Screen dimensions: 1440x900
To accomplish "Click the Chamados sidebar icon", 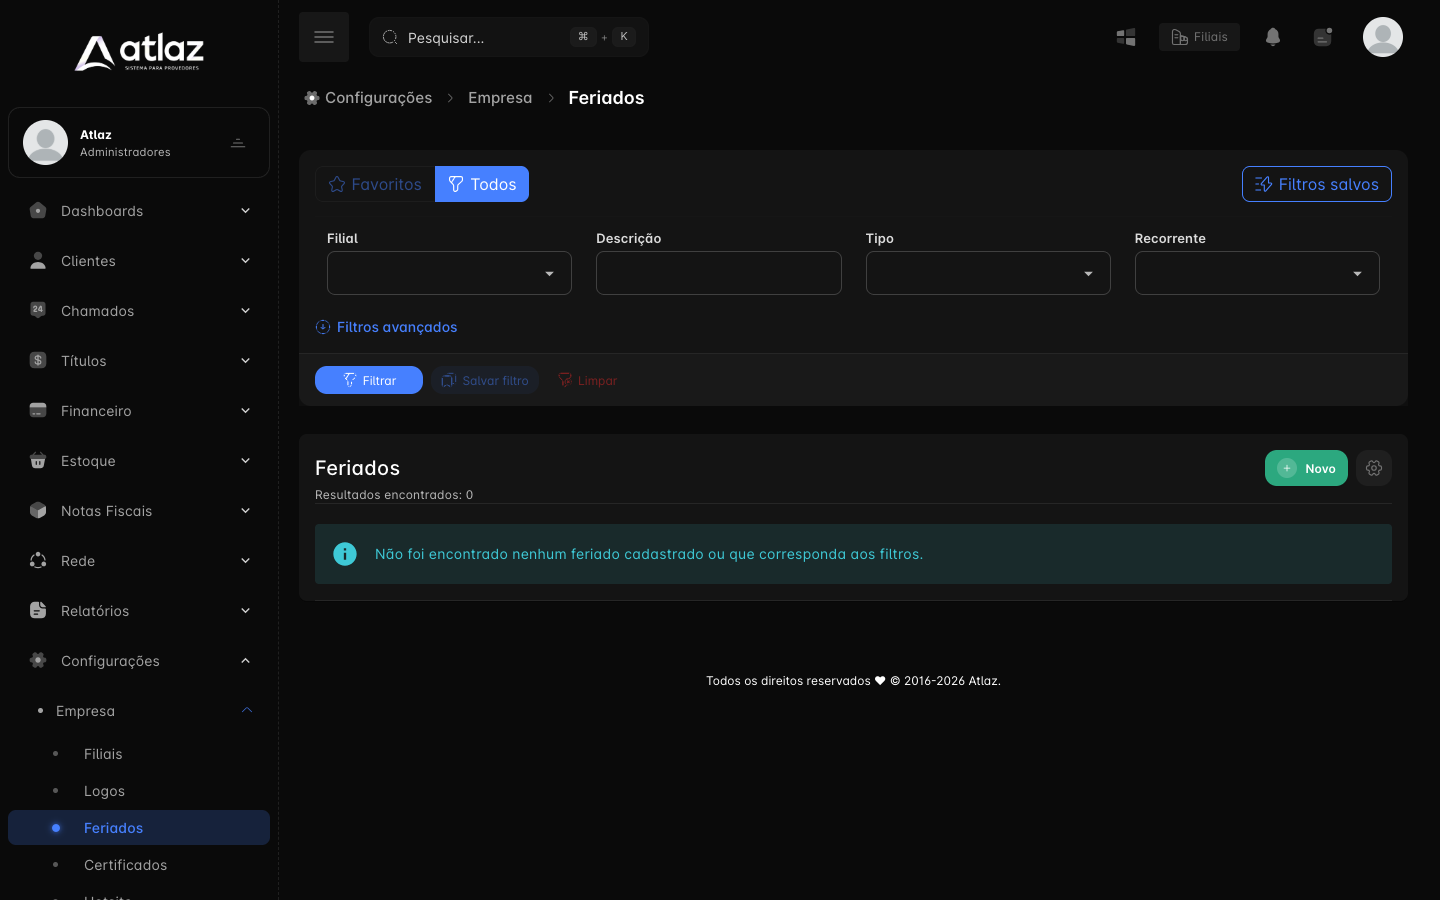I will 38,311.
